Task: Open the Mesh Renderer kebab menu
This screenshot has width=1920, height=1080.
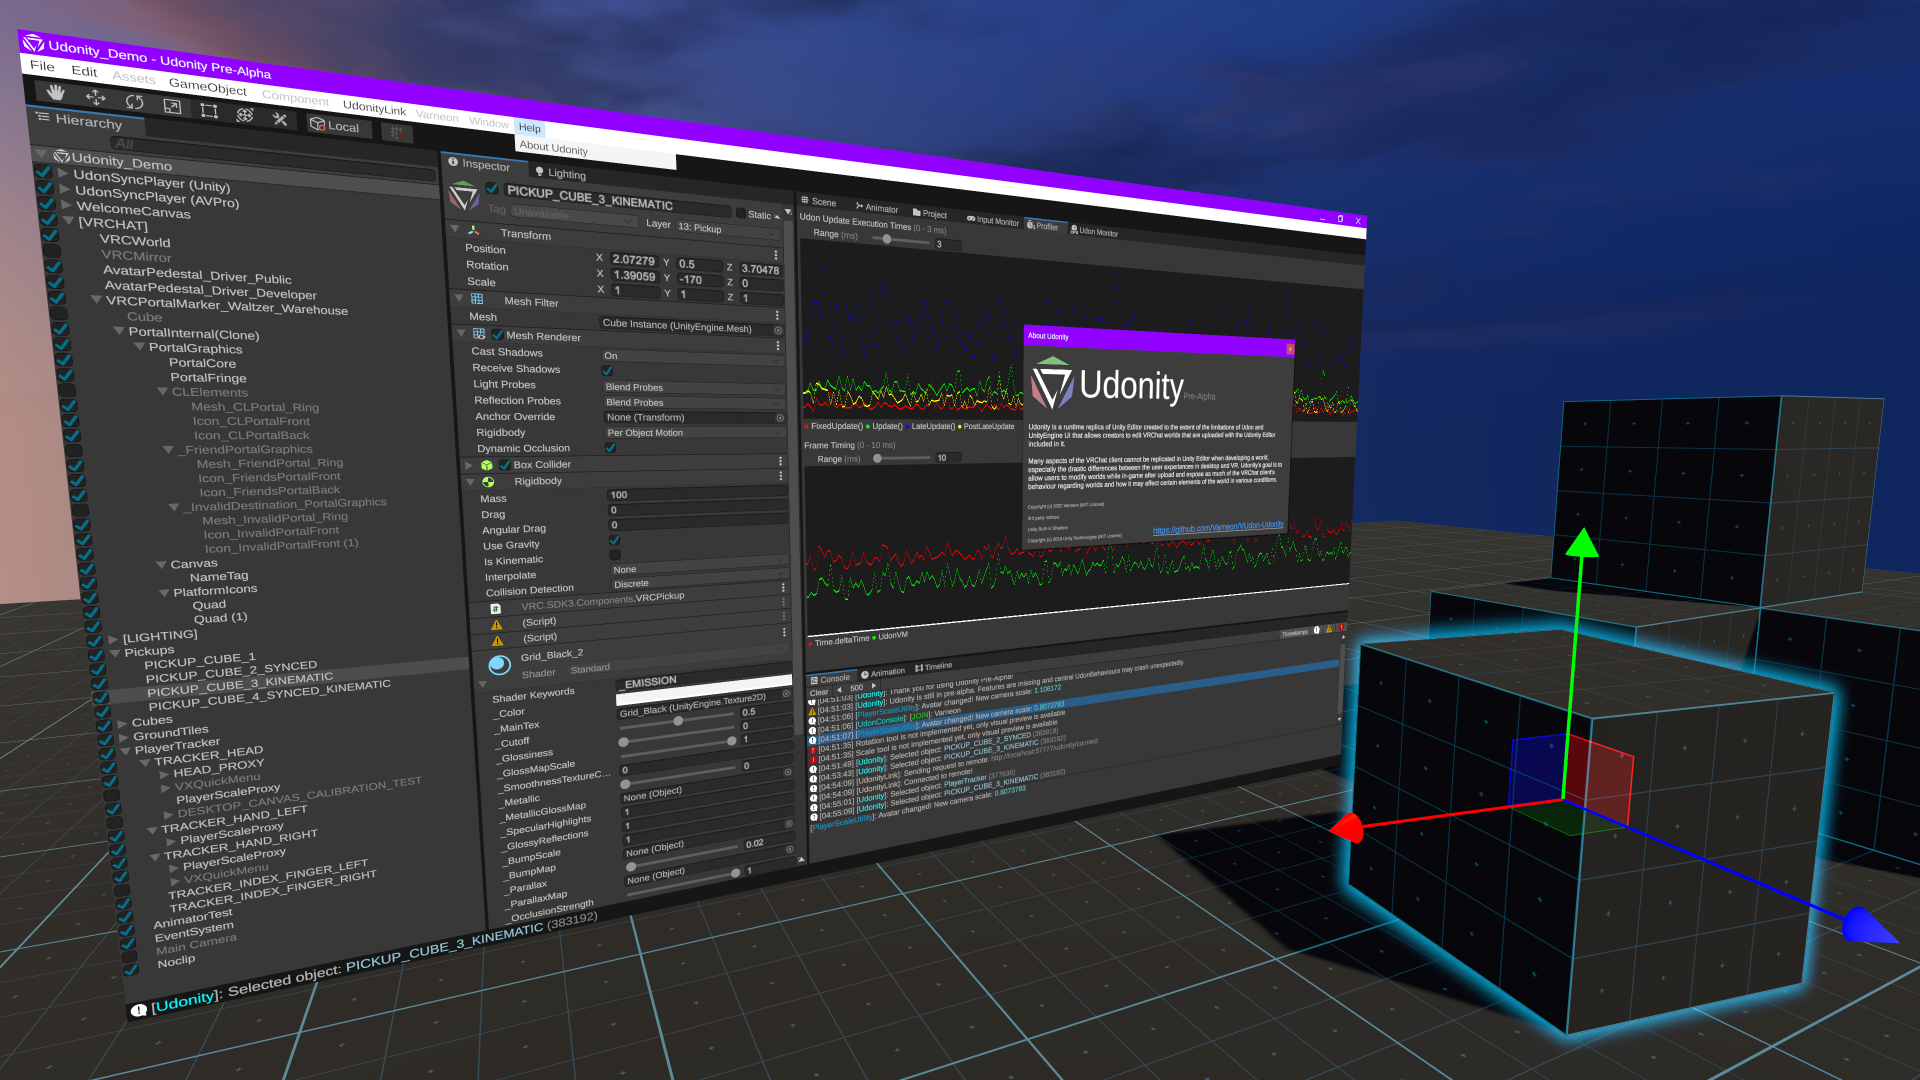Action: (x=778, y=346)
